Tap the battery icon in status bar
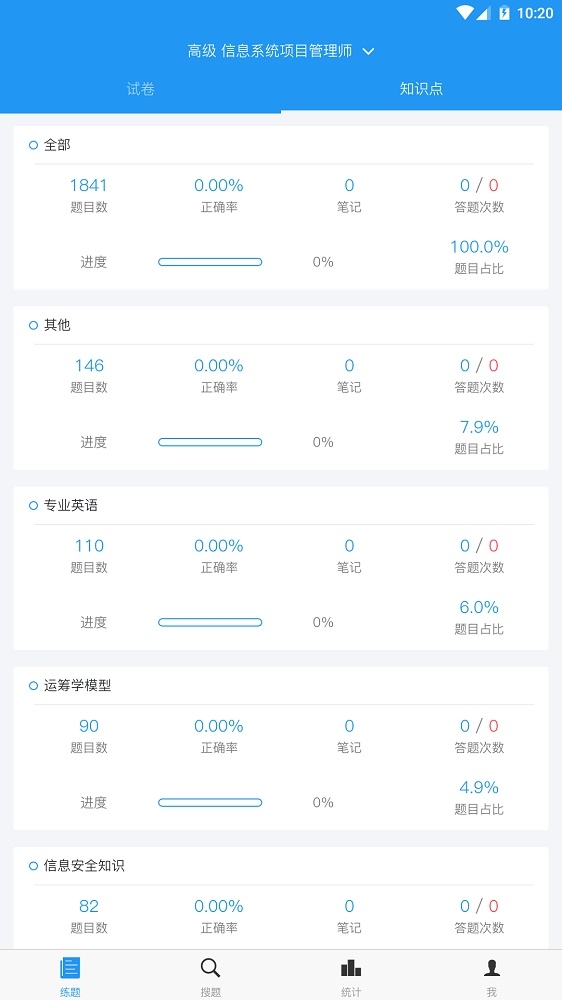This screenshot has height=1000, width=562. pyautogui.click(x=505, y=13)
